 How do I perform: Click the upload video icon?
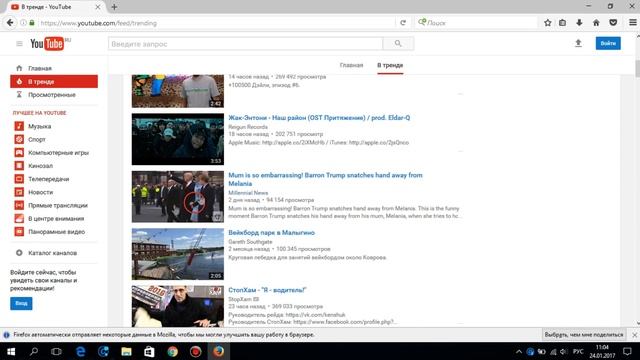pyautogui.click(x=578, y=43)
